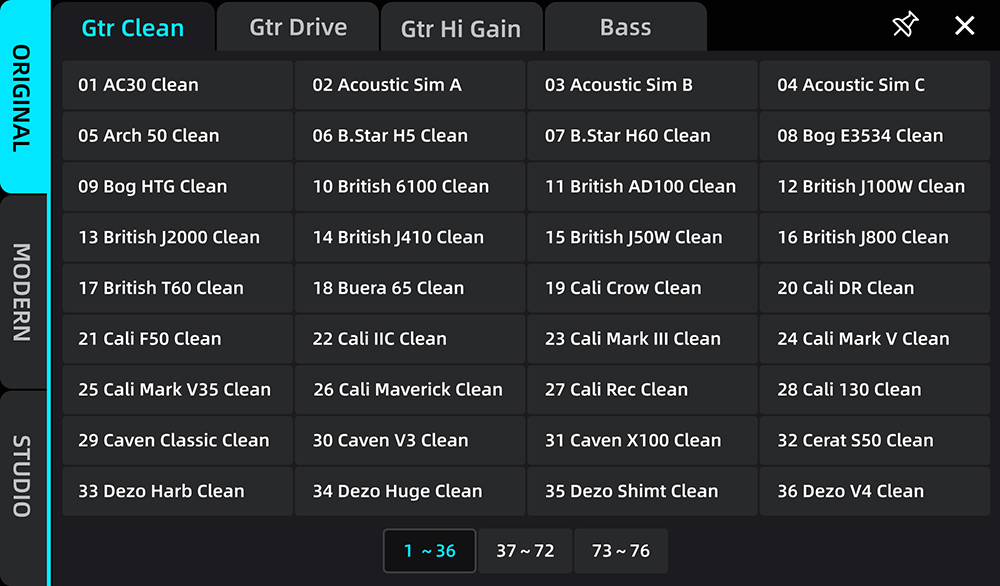Choose 07 B.Star H60 Clean
Image resolution: width=1000 pixels, height=586 pixels.
(642, 136)
